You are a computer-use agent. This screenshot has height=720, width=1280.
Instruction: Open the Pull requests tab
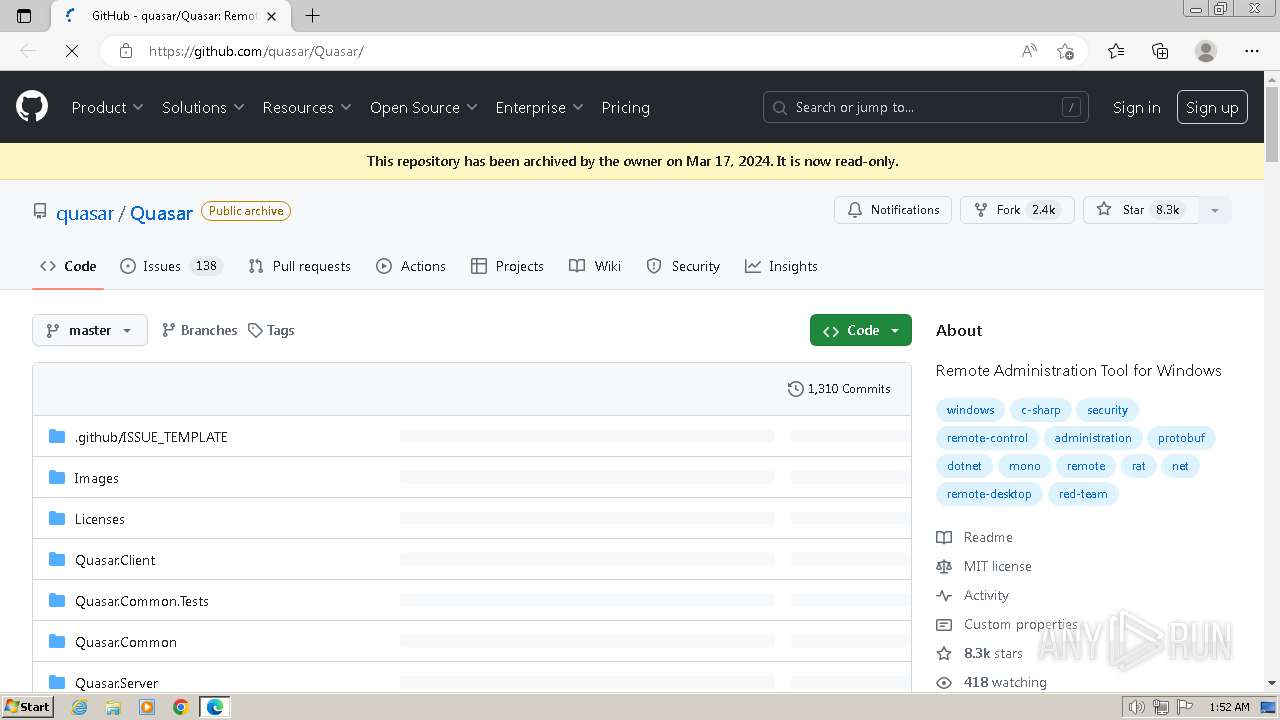(299, 266)
